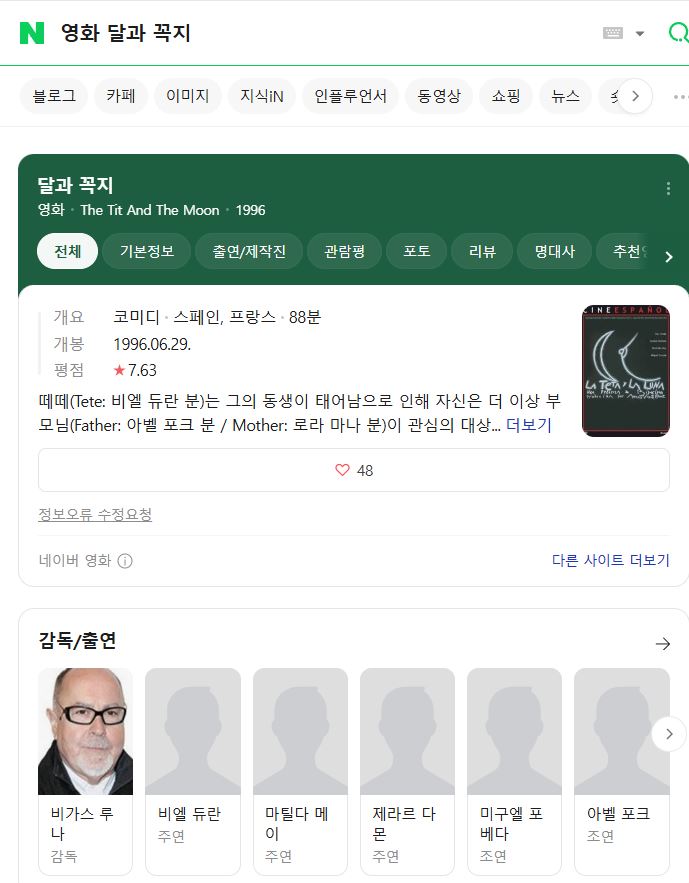The height and width of the screenshot is (883, 689).
Task: Click the info icon next to 네이버 영화
Action: click(x=125, y=561)
